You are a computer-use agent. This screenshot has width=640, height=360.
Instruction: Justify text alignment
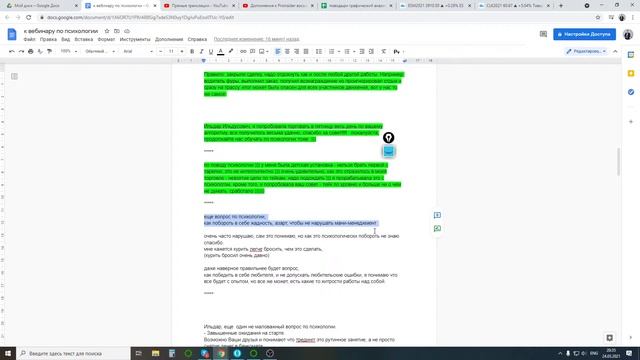click(x=306, y=51)
